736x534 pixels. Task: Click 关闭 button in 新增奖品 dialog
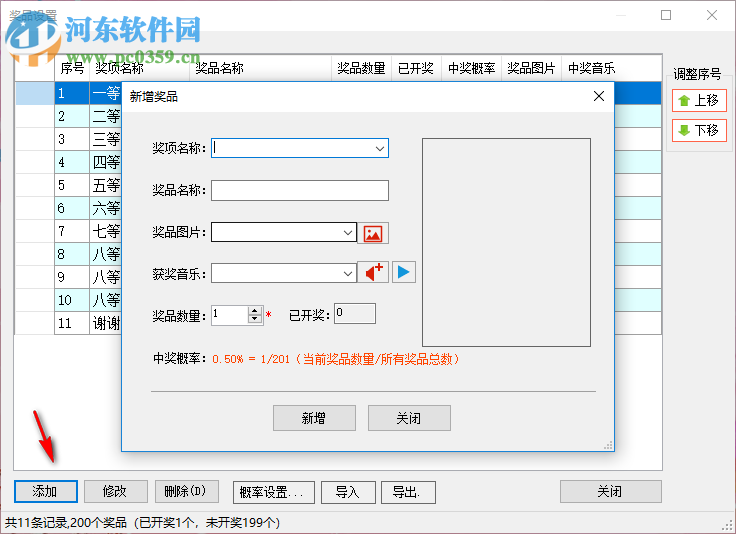pyautogui.click(x=409, y=418)
